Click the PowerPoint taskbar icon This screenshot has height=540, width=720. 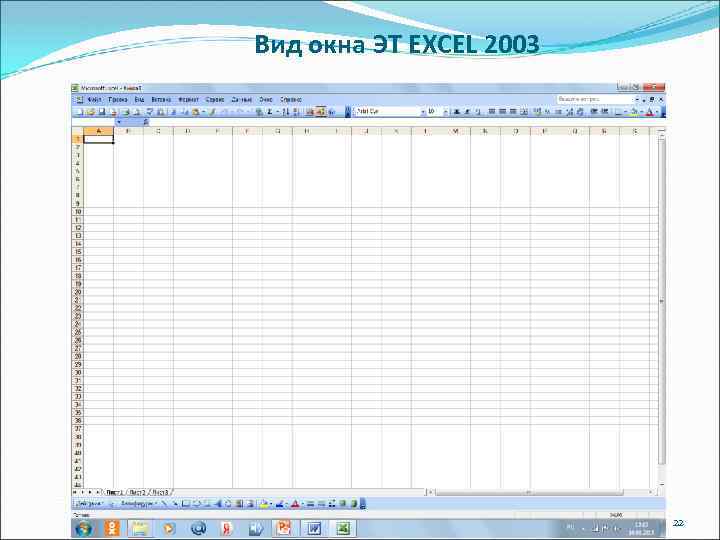click(x=284, y=529)
